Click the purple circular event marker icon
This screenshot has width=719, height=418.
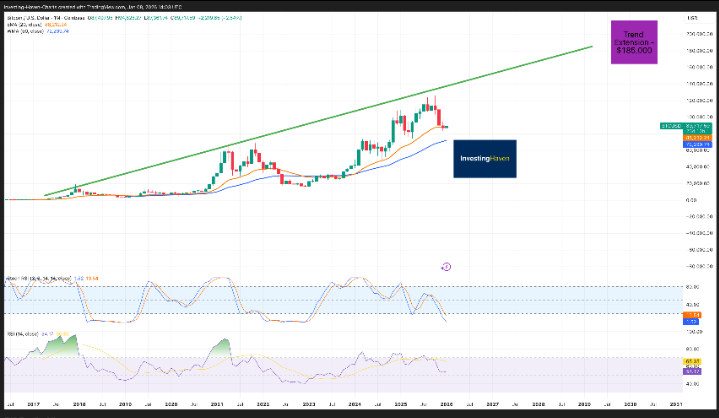[x=447, y=267]
